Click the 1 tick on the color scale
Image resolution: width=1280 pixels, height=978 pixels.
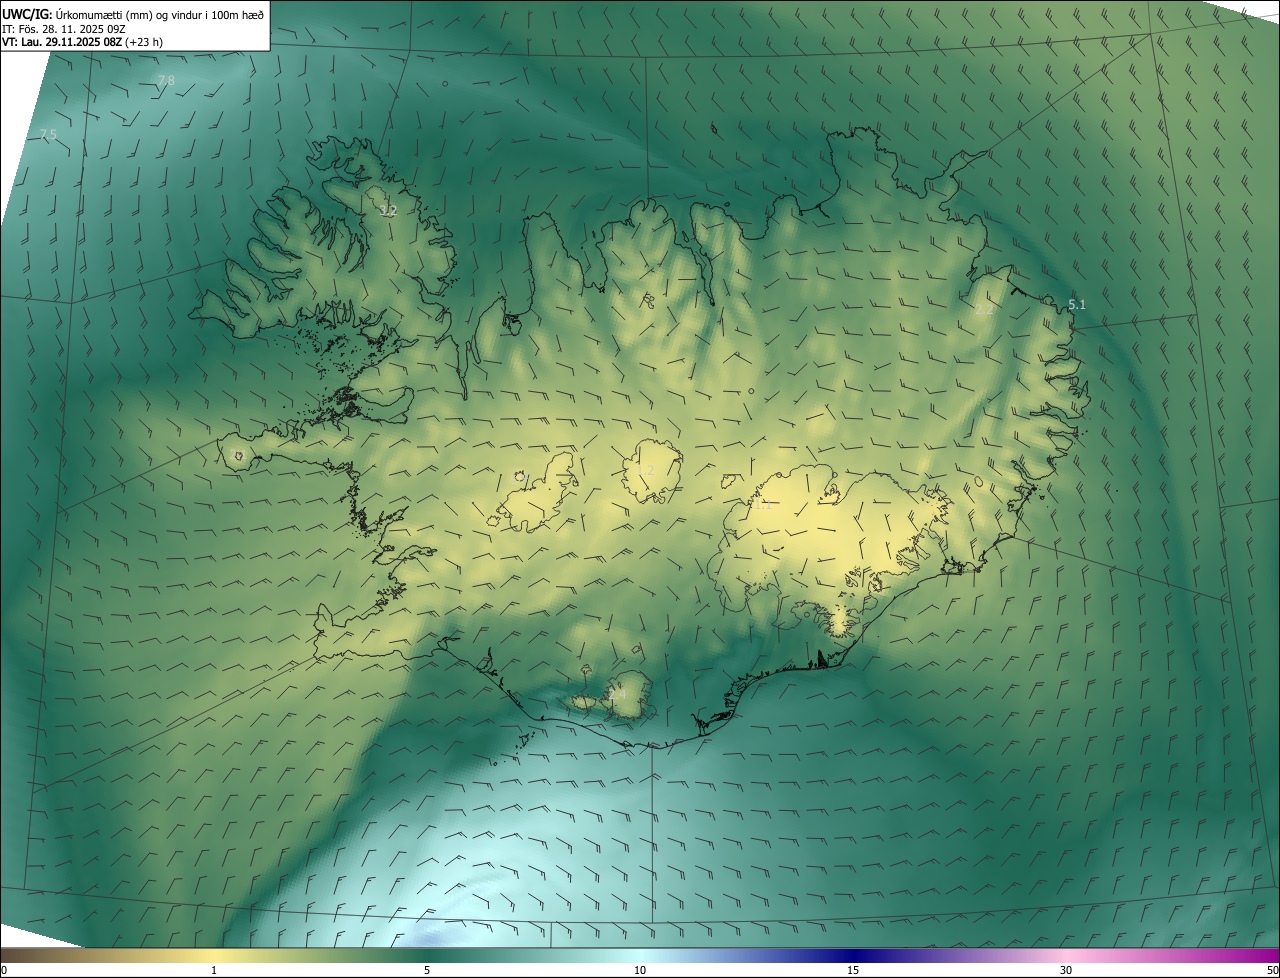click(214, 970)
